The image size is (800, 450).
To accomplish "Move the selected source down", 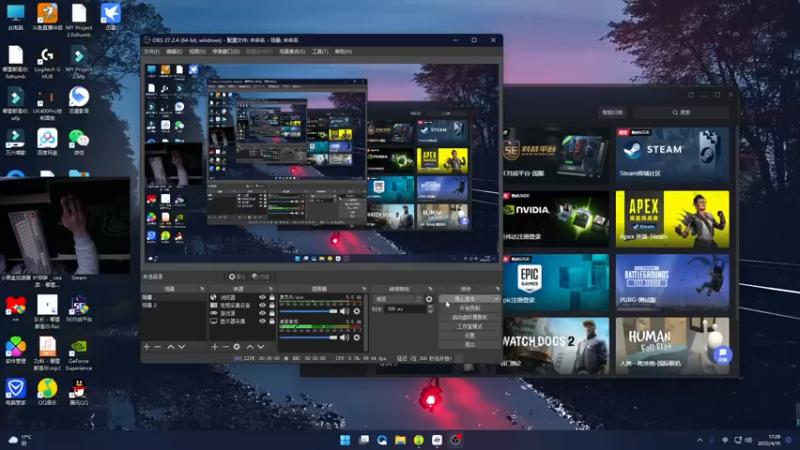I will [x=261, y=347].
